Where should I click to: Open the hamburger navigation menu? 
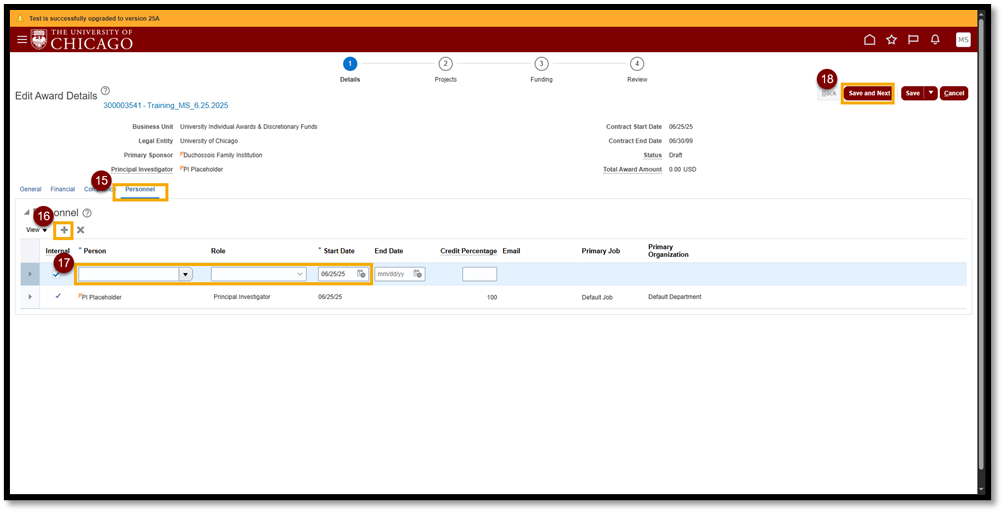tap(22, 39)
